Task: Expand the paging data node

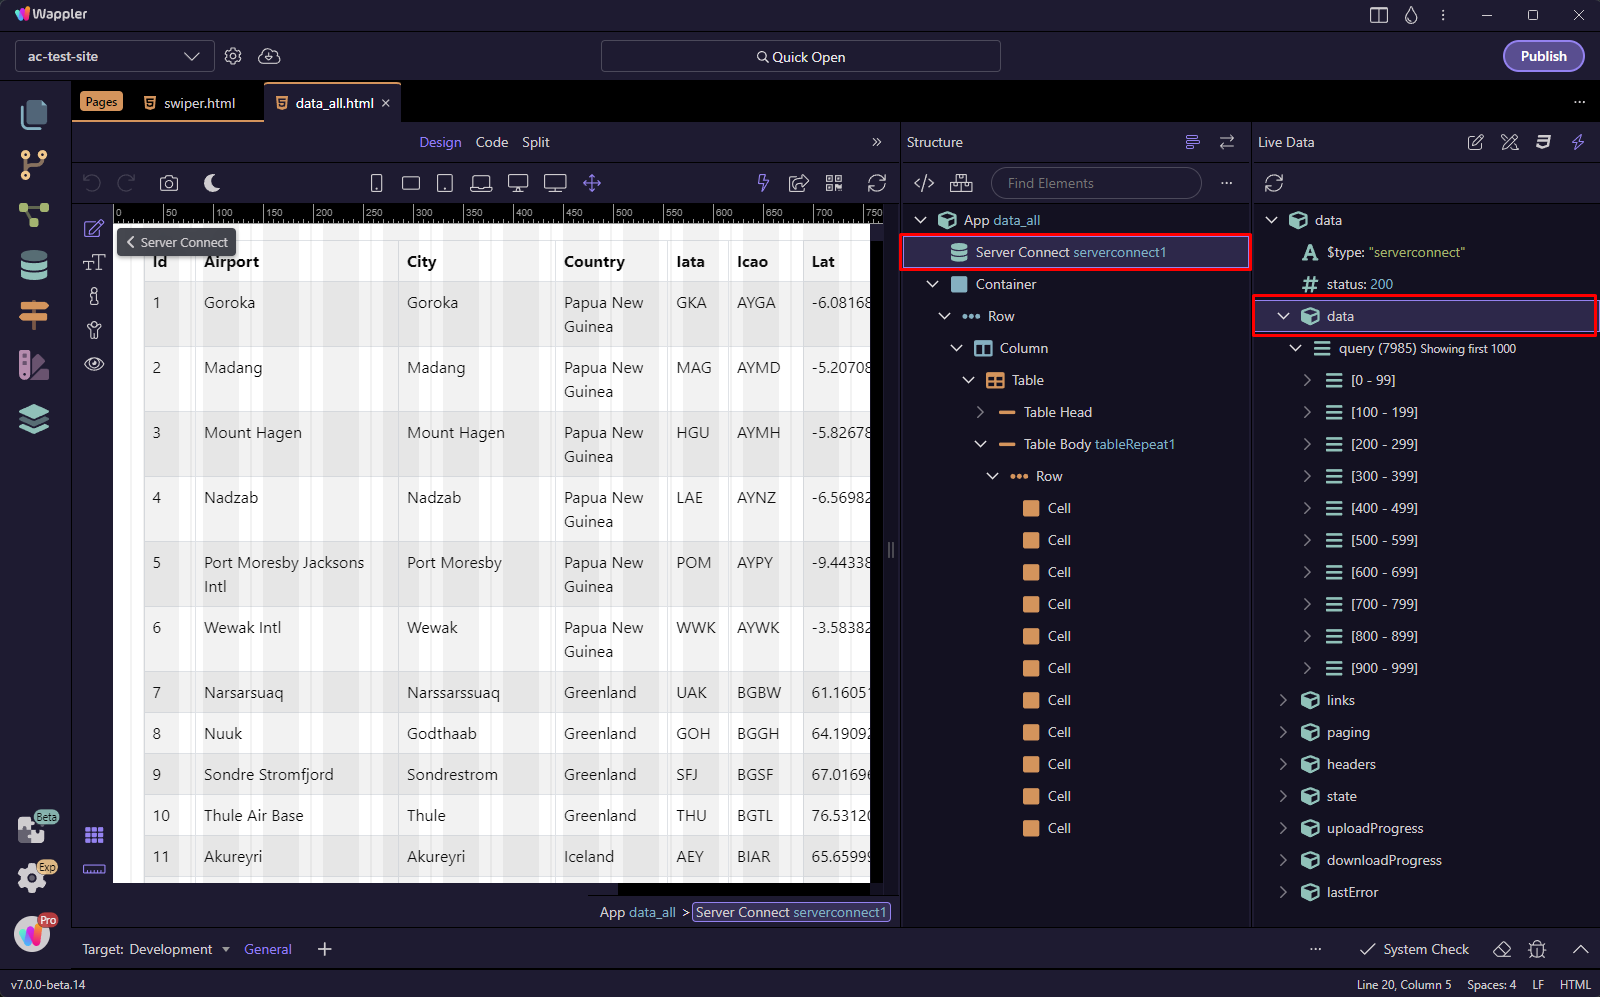Action: (x=1283, y=732)
